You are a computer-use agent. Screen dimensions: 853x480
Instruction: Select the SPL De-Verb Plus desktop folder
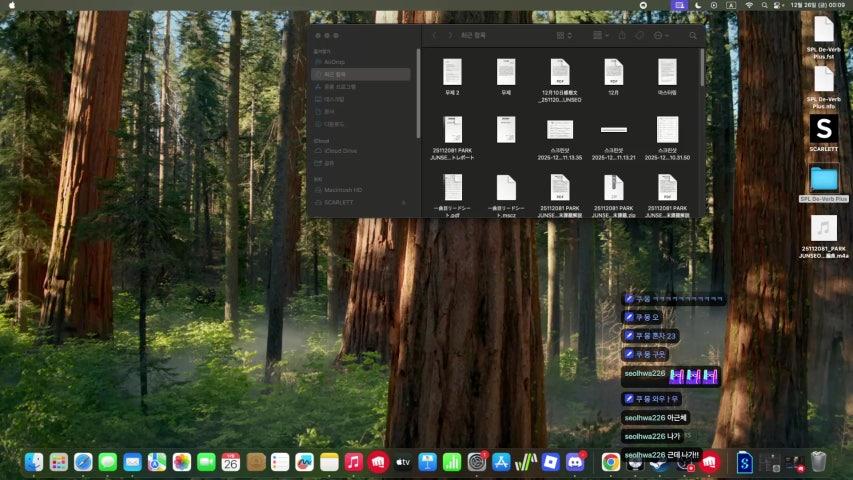coord(823,179)
